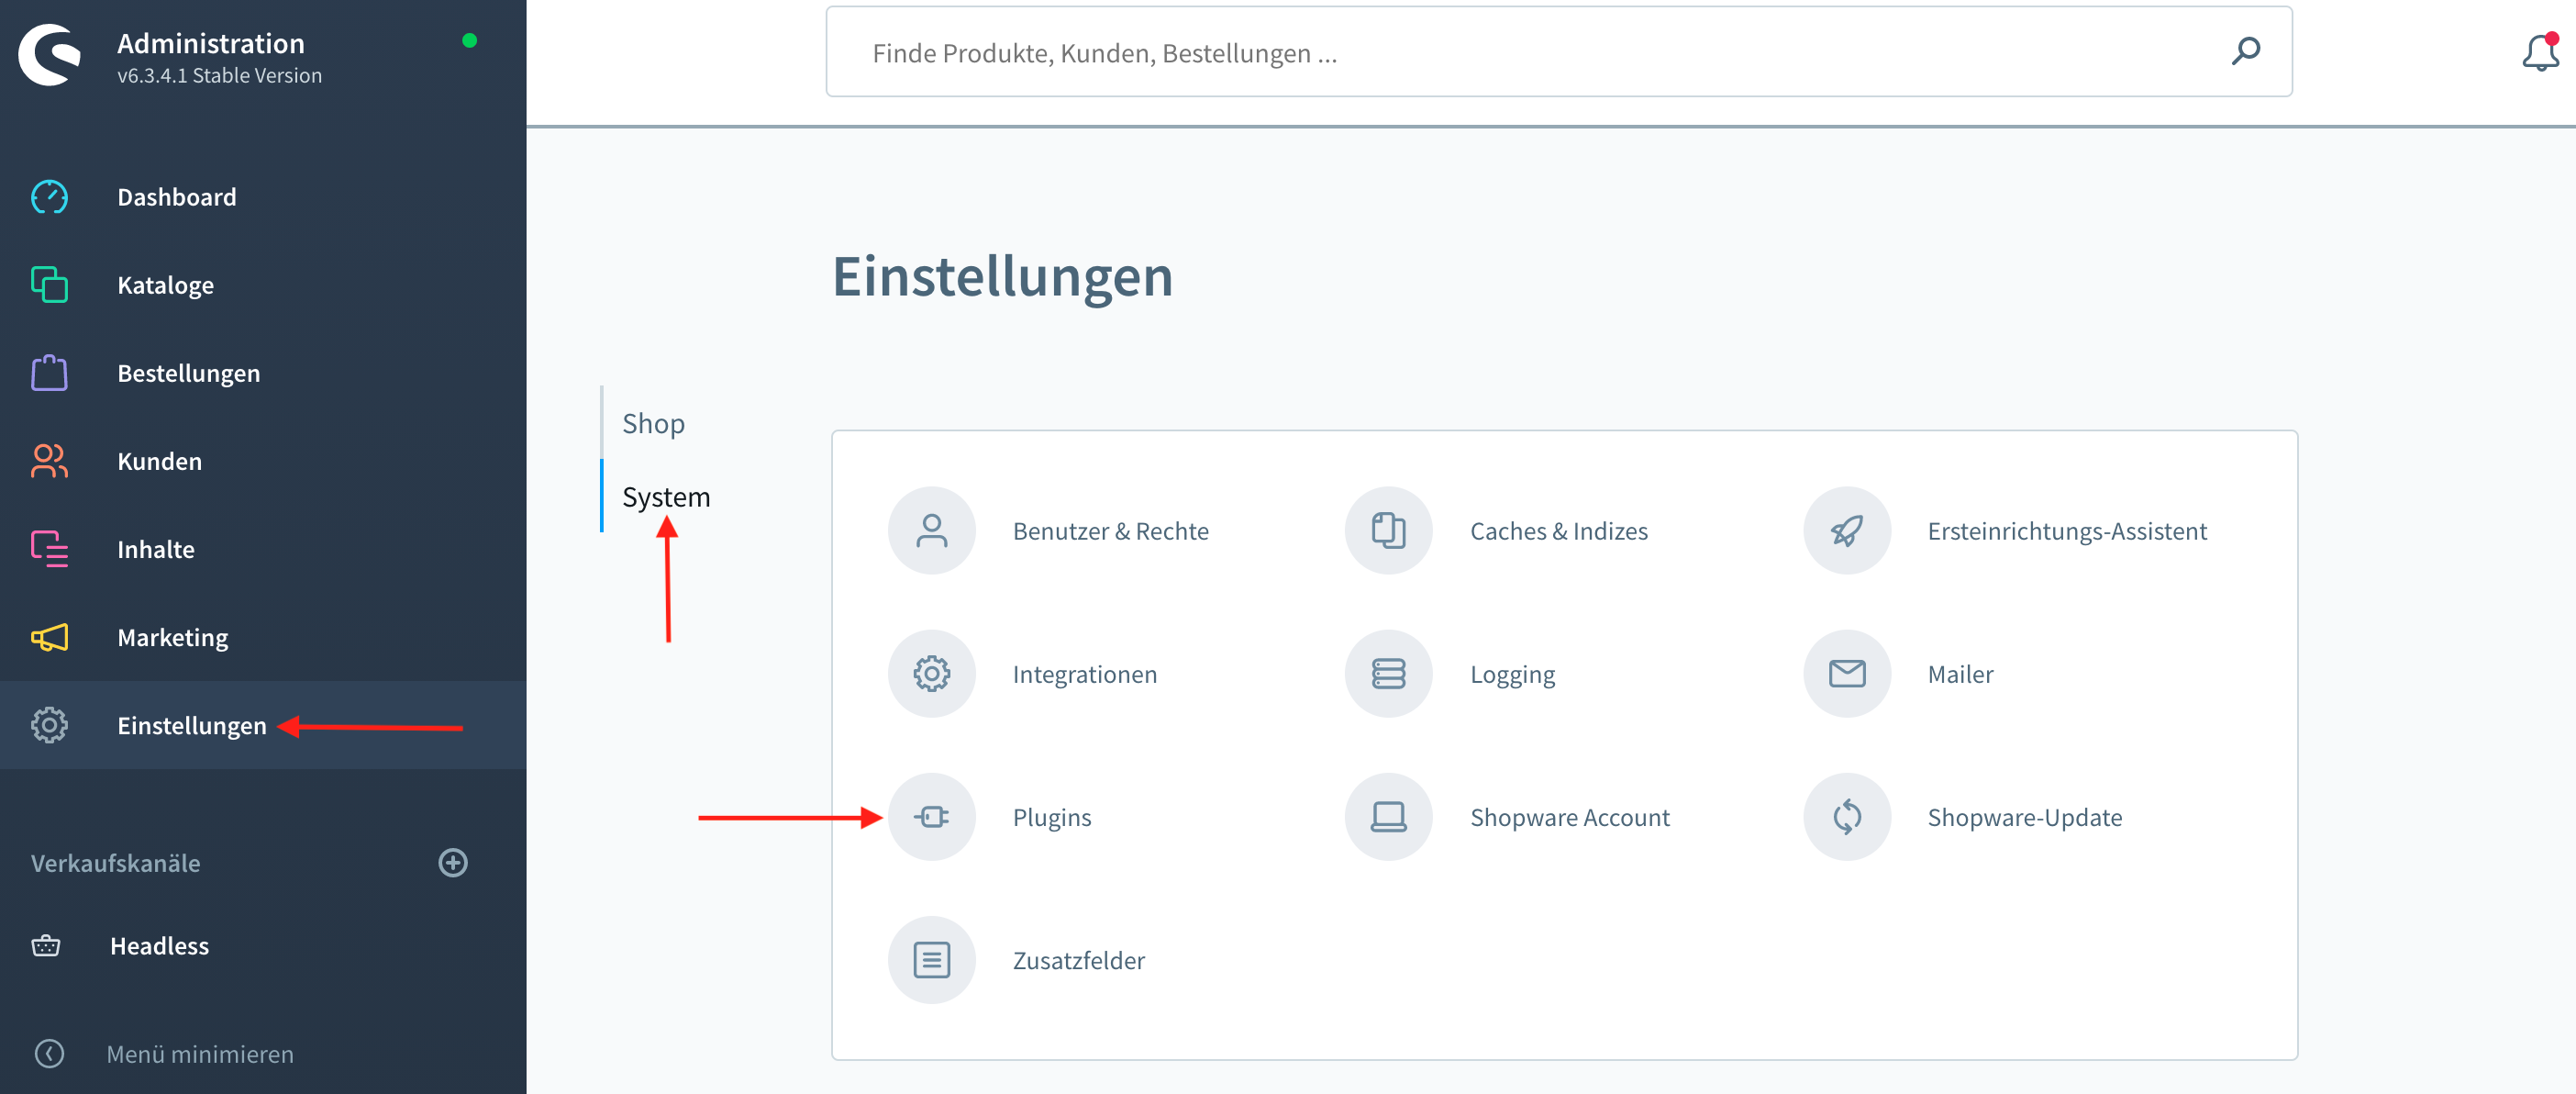Click the v6.3.4.1 Stable Version text
Viewport: 2576px width, 1094px height.
coord(219,75)
